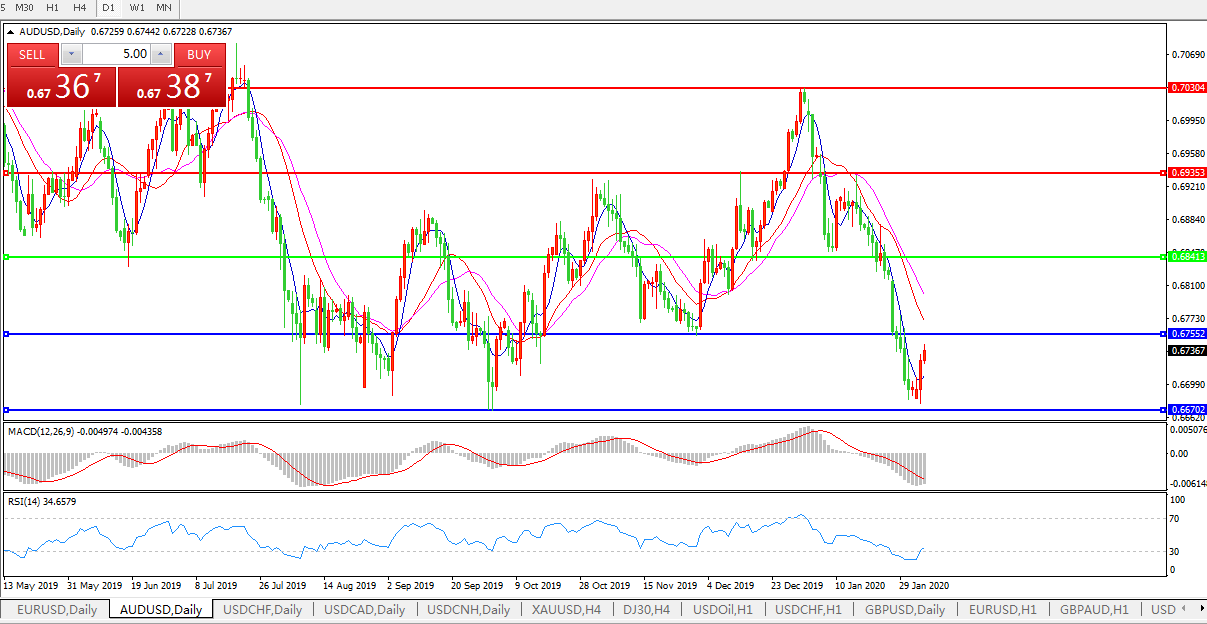Select the green 0.68413 horizontal line label

1187,257
